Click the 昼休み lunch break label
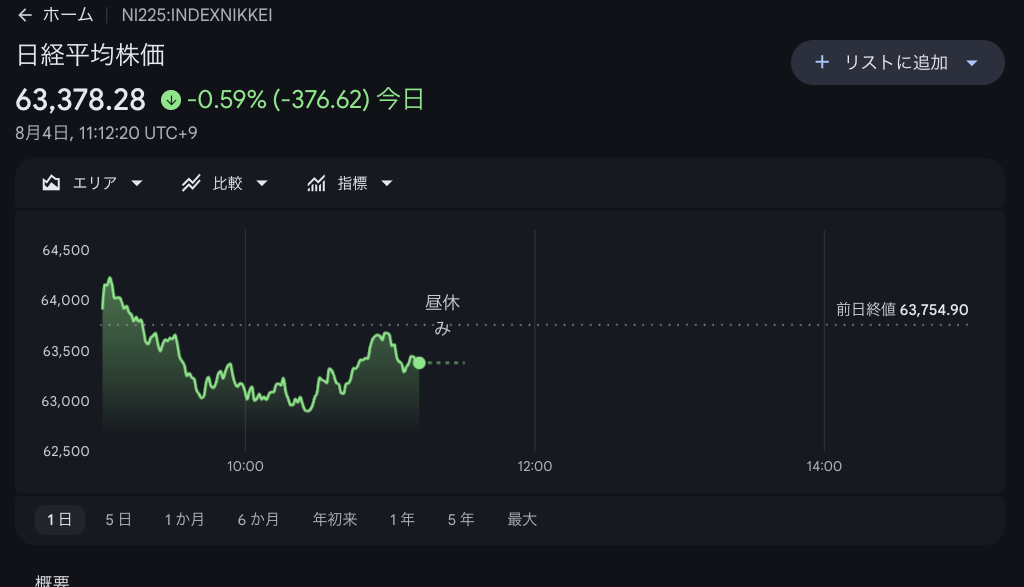The height and width of the screenshot is (587, 1024). [443, 315]
